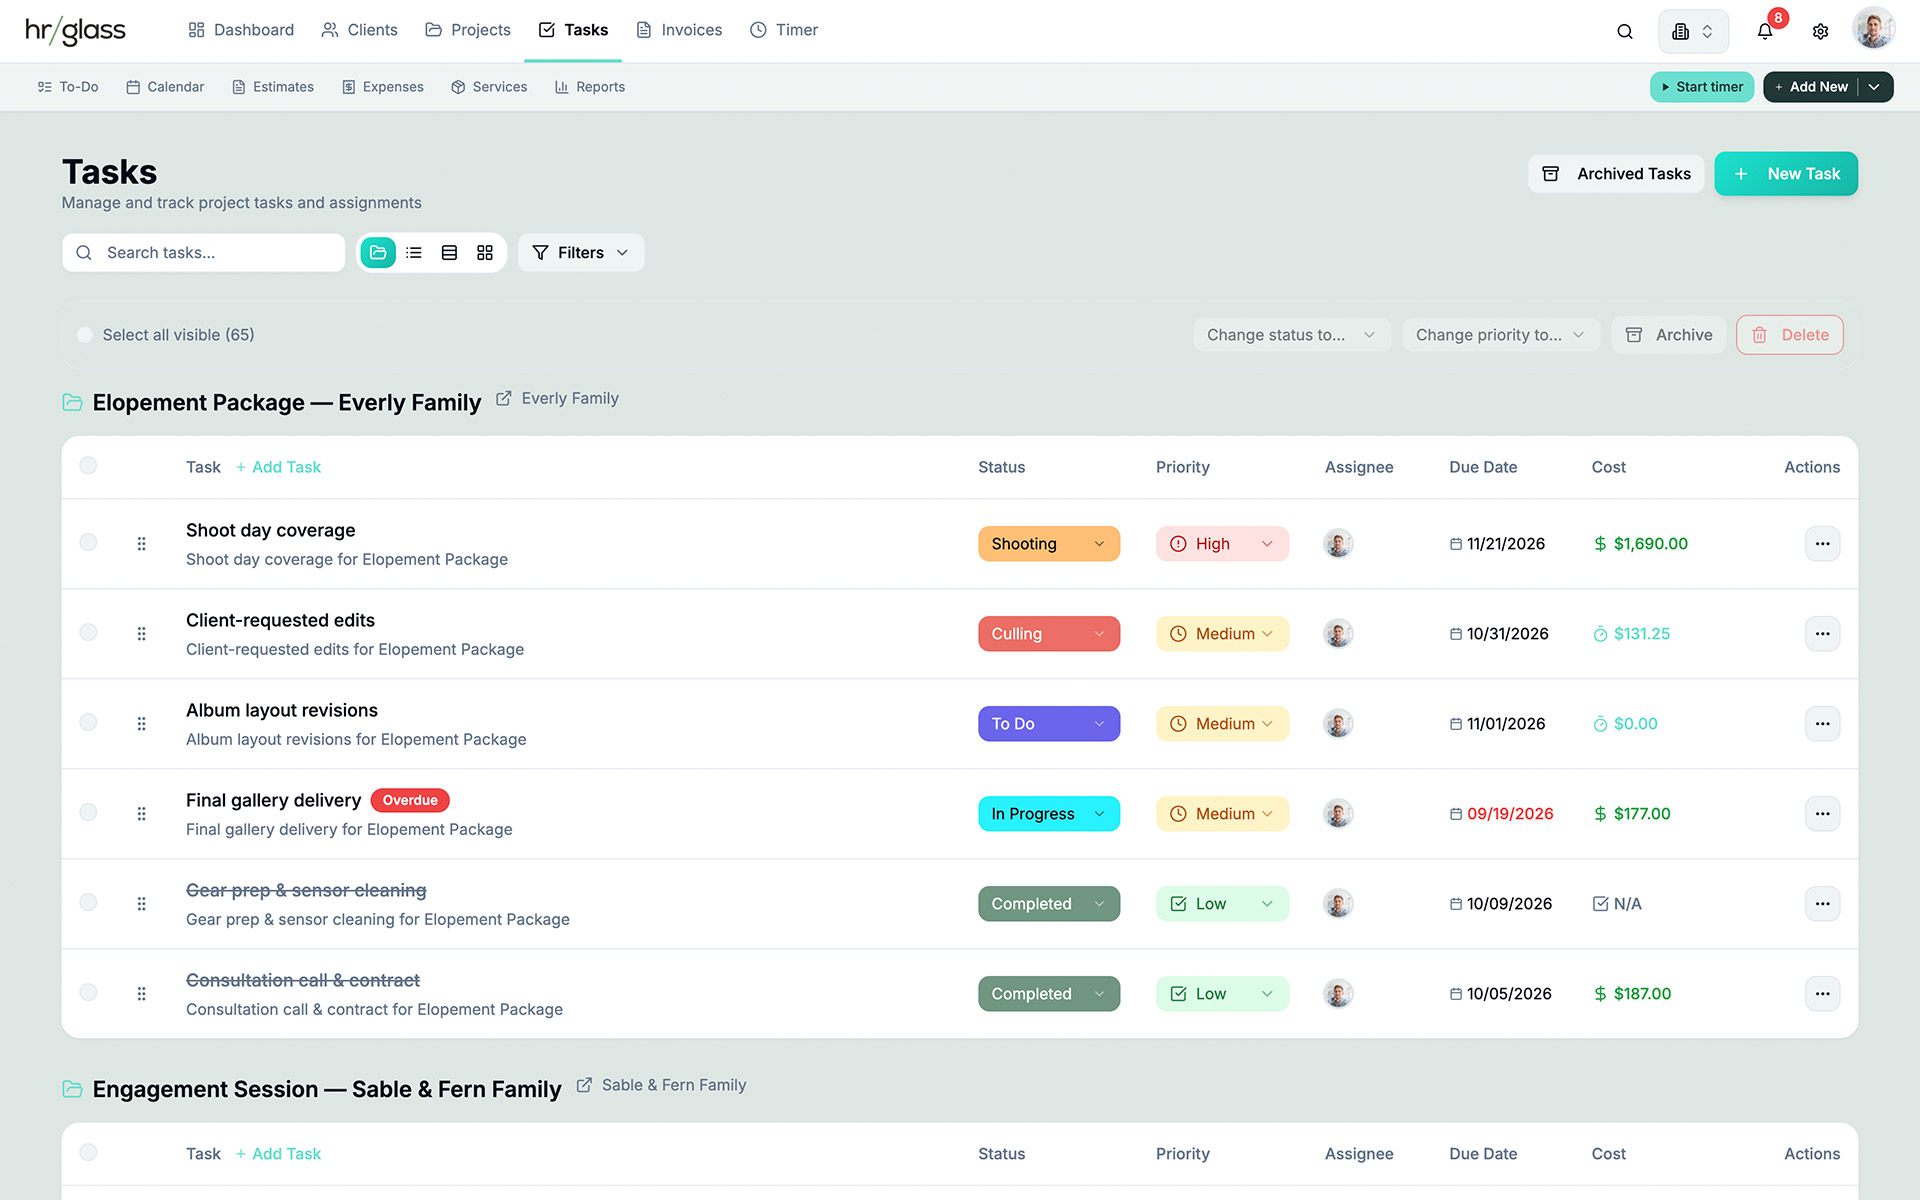
Task: Go to the Dashboard tab
Action: 241,30
